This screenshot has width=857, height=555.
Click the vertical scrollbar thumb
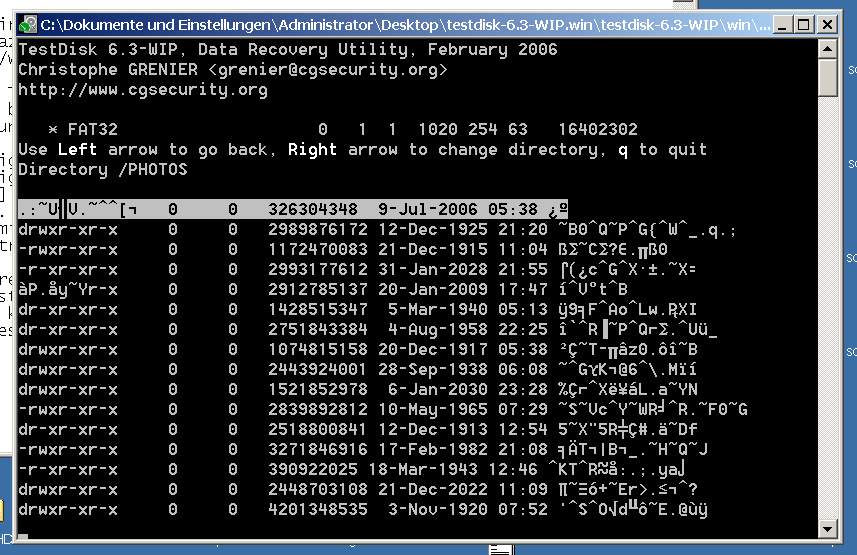click(x=827, y=78)
